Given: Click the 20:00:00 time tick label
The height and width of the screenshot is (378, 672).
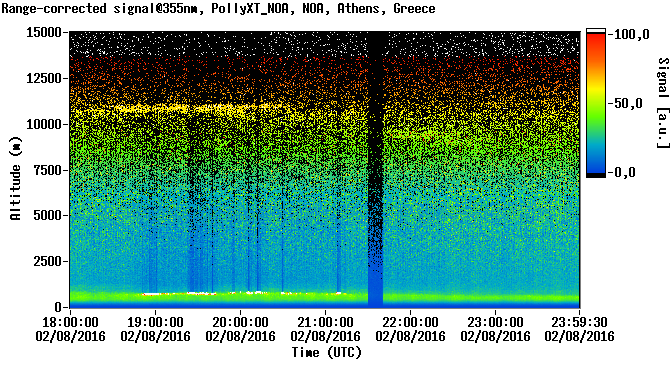Looking at the screenshot, I should click(240, 329).
